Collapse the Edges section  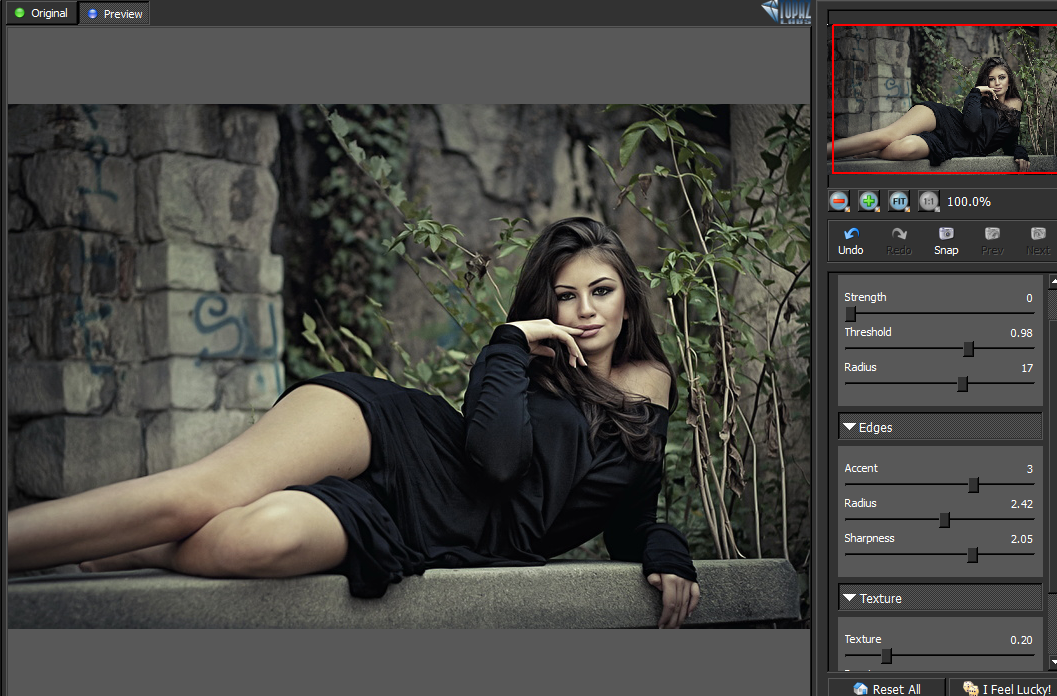(x=850, y=427)
